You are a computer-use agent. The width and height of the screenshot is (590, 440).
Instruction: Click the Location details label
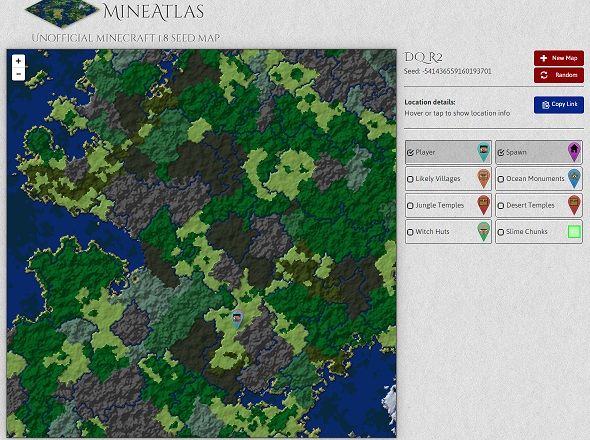[x=430, y=102]
